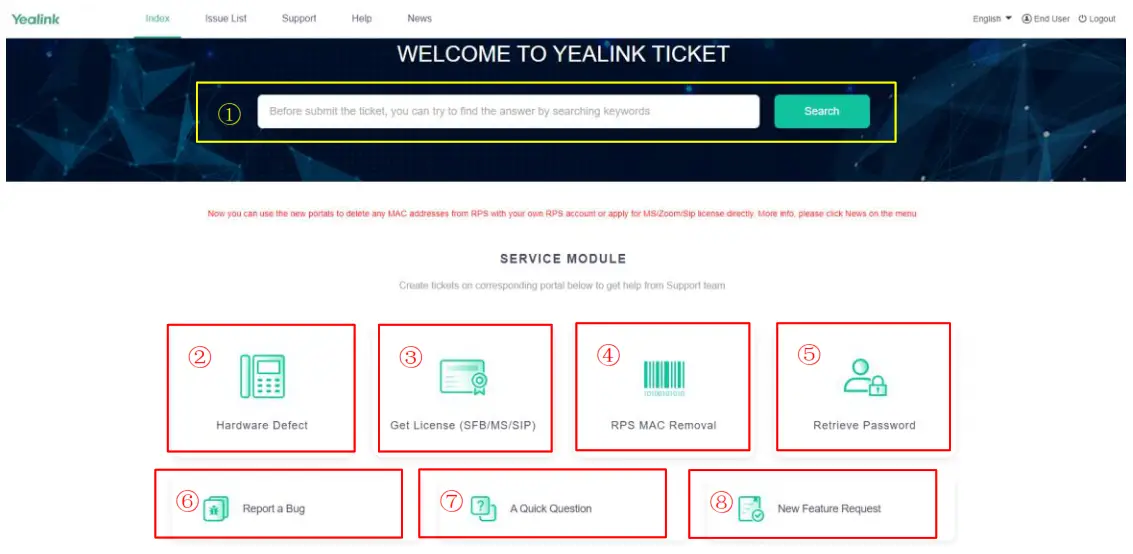Click the Yealink logo

35,19
